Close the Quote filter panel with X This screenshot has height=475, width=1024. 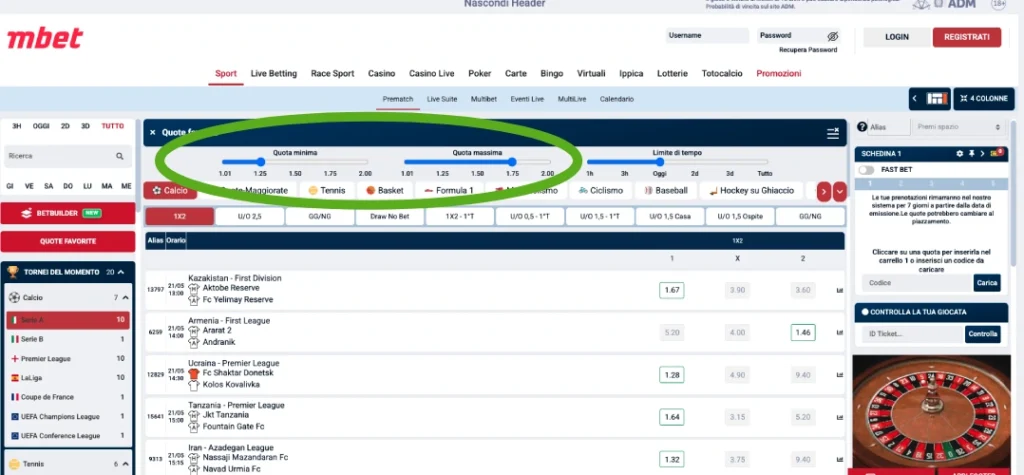tap(153, 133)
